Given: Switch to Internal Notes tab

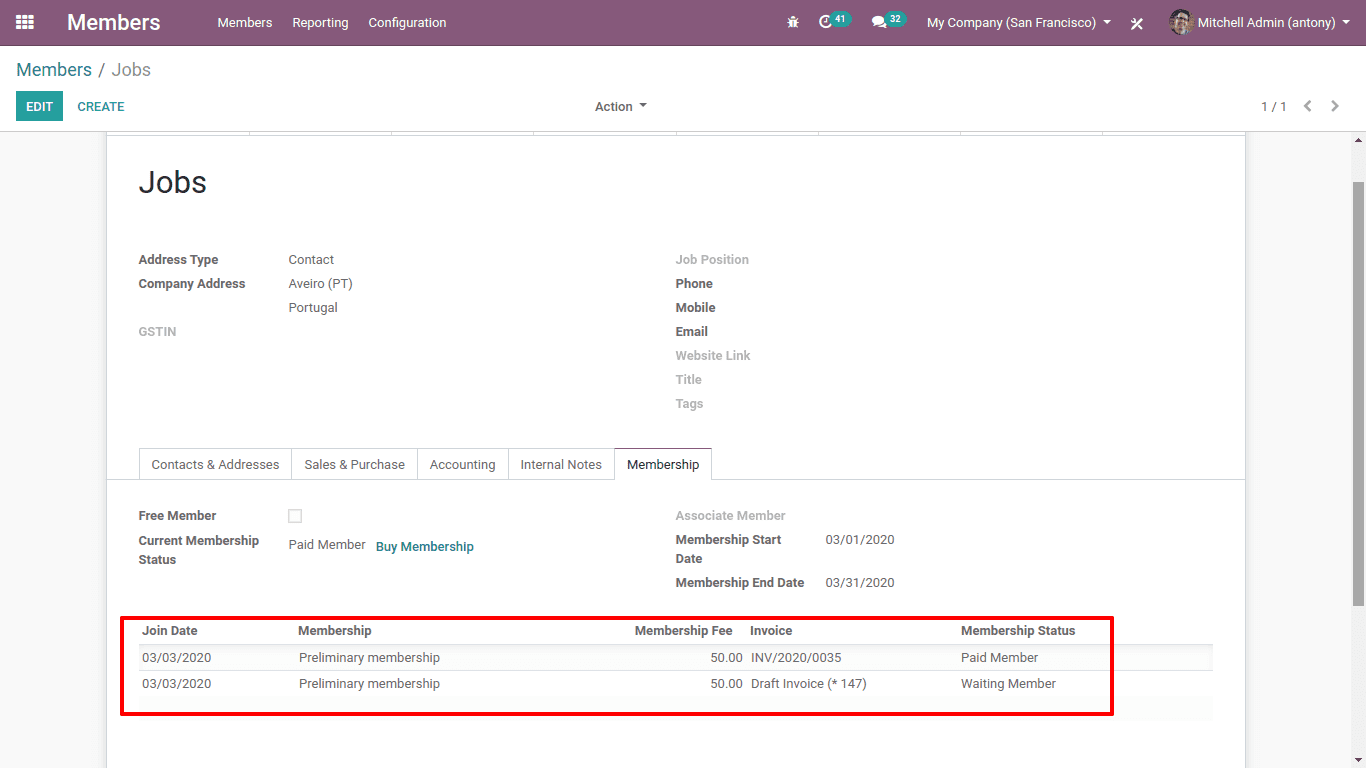Looking at the screenshot, I should [x=561, y=464].
